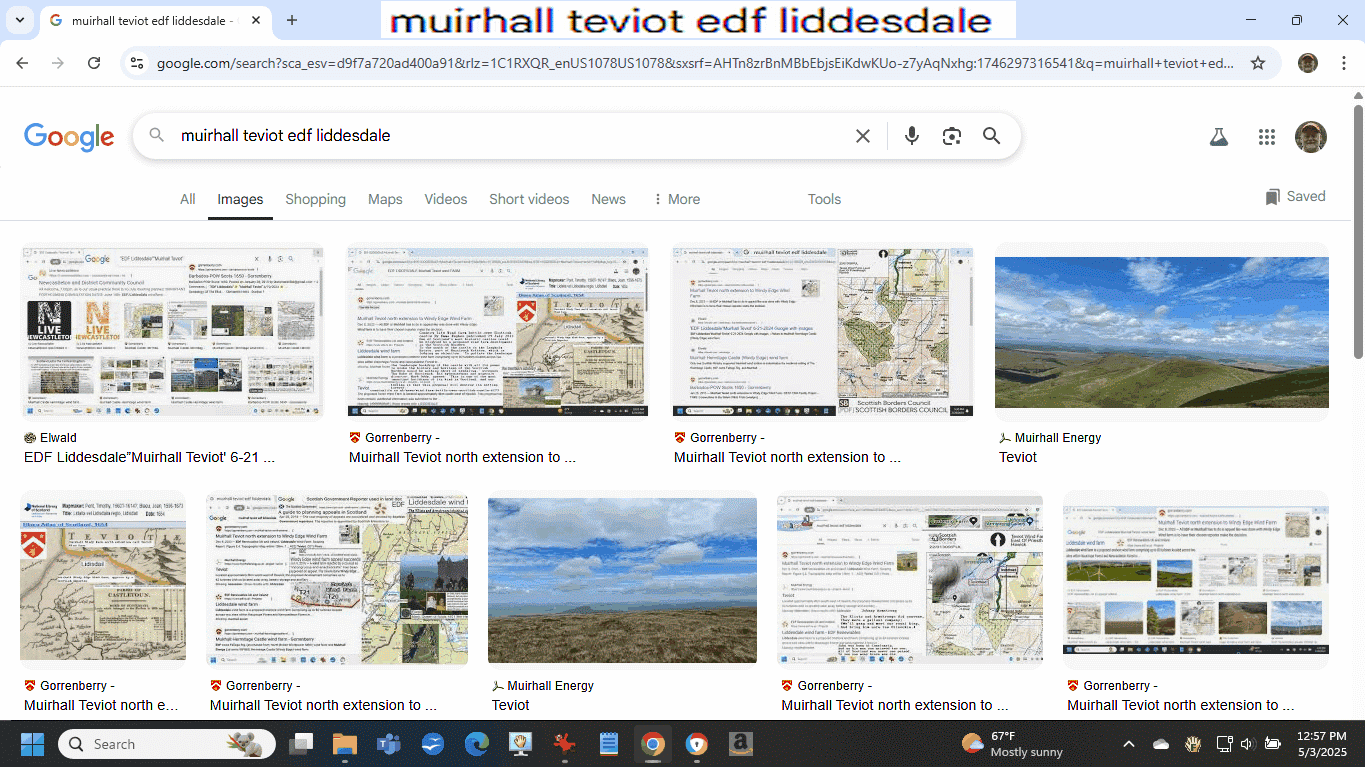Open Google Lens search by image icon
The image size is (1365, 767).
951,136
